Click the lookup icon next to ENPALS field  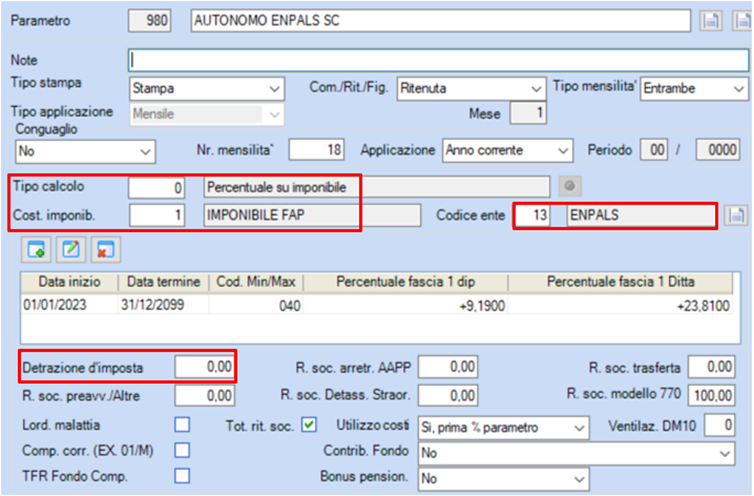tap(736, 215)
